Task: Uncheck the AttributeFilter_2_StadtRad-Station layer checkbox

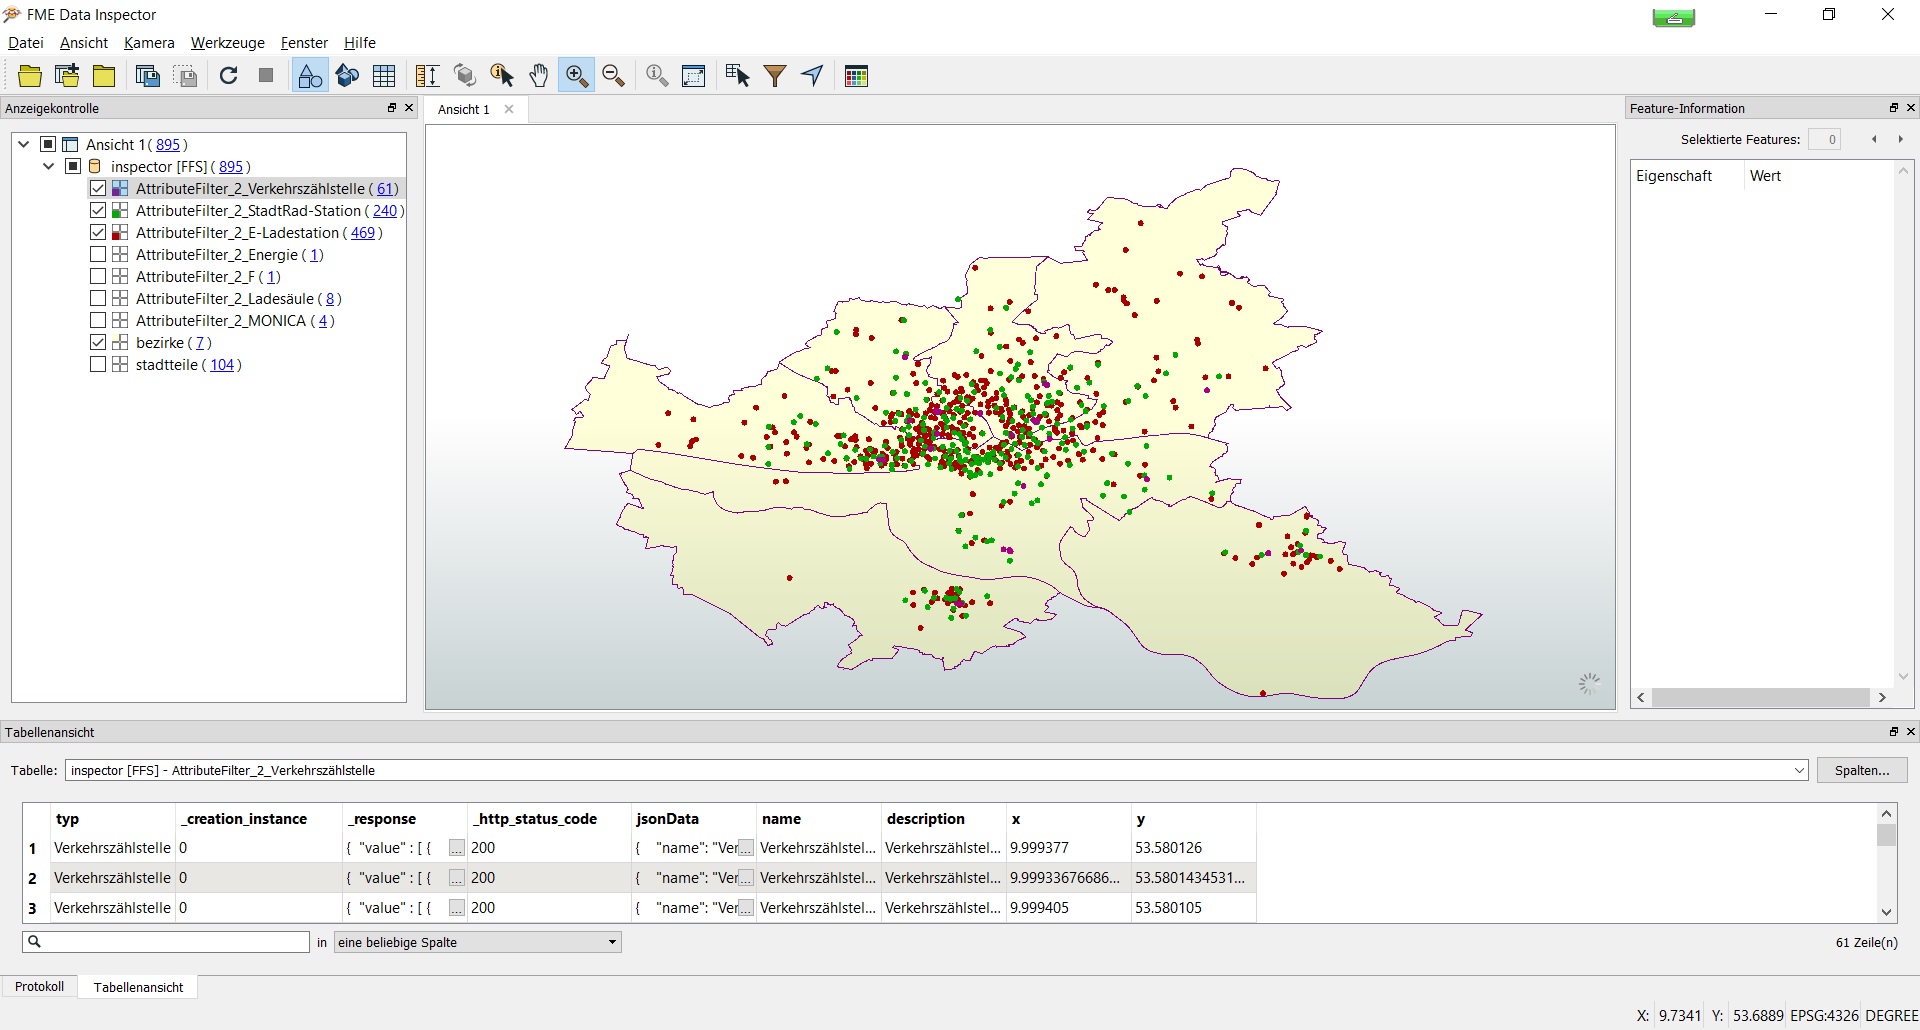Action: pyautogui.click(x=98, y=211)
